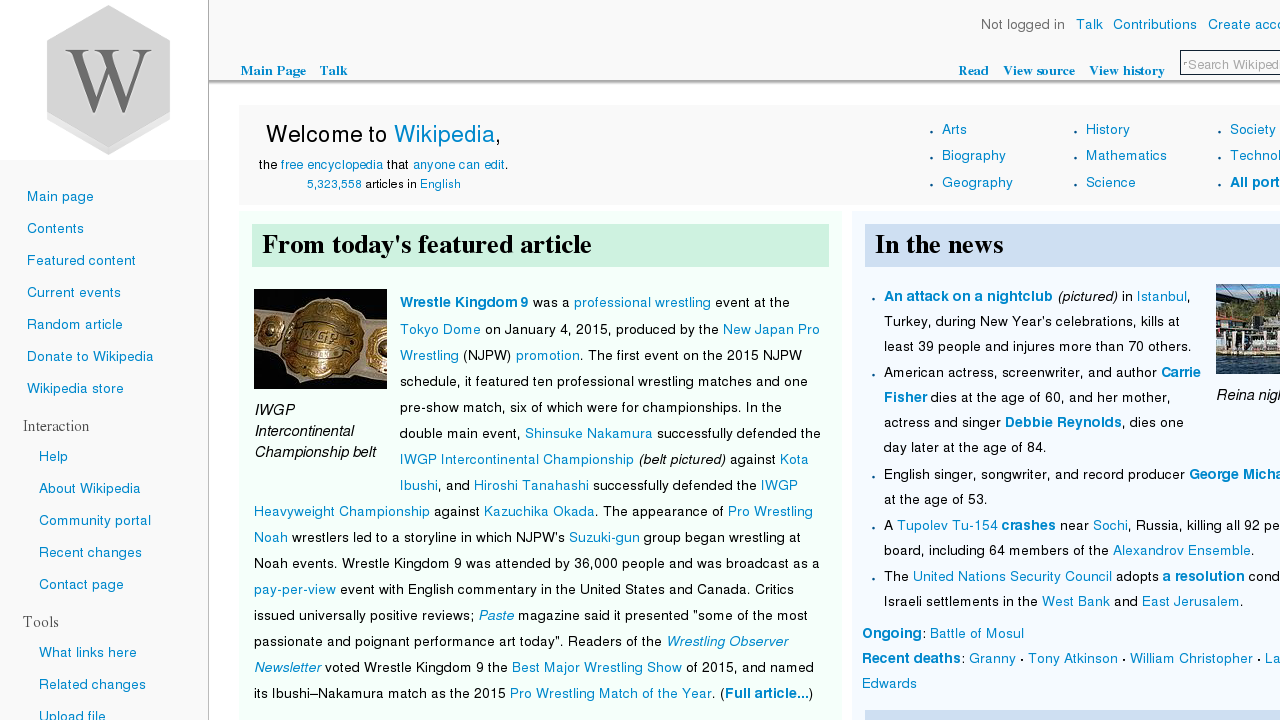Screen dimensions: 1280x720
Task: Open the History portal
Action: (x=1108, y=130)
